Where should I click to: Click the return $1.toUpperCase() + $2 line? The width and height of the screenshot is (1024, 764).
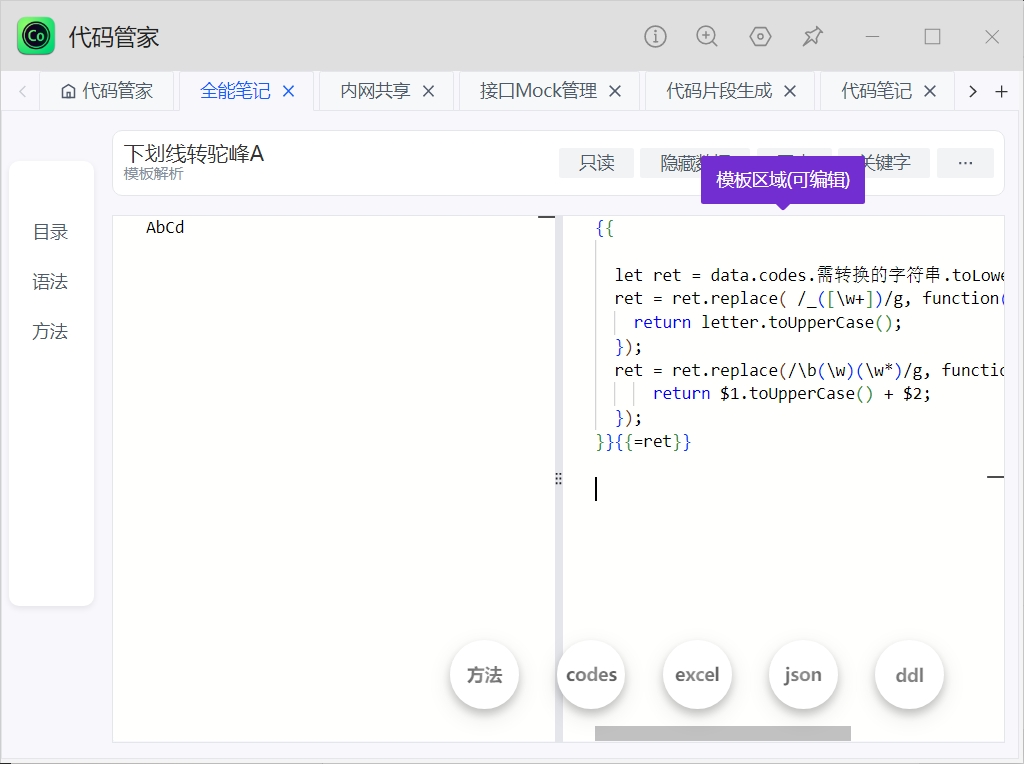tap(792, 394)
